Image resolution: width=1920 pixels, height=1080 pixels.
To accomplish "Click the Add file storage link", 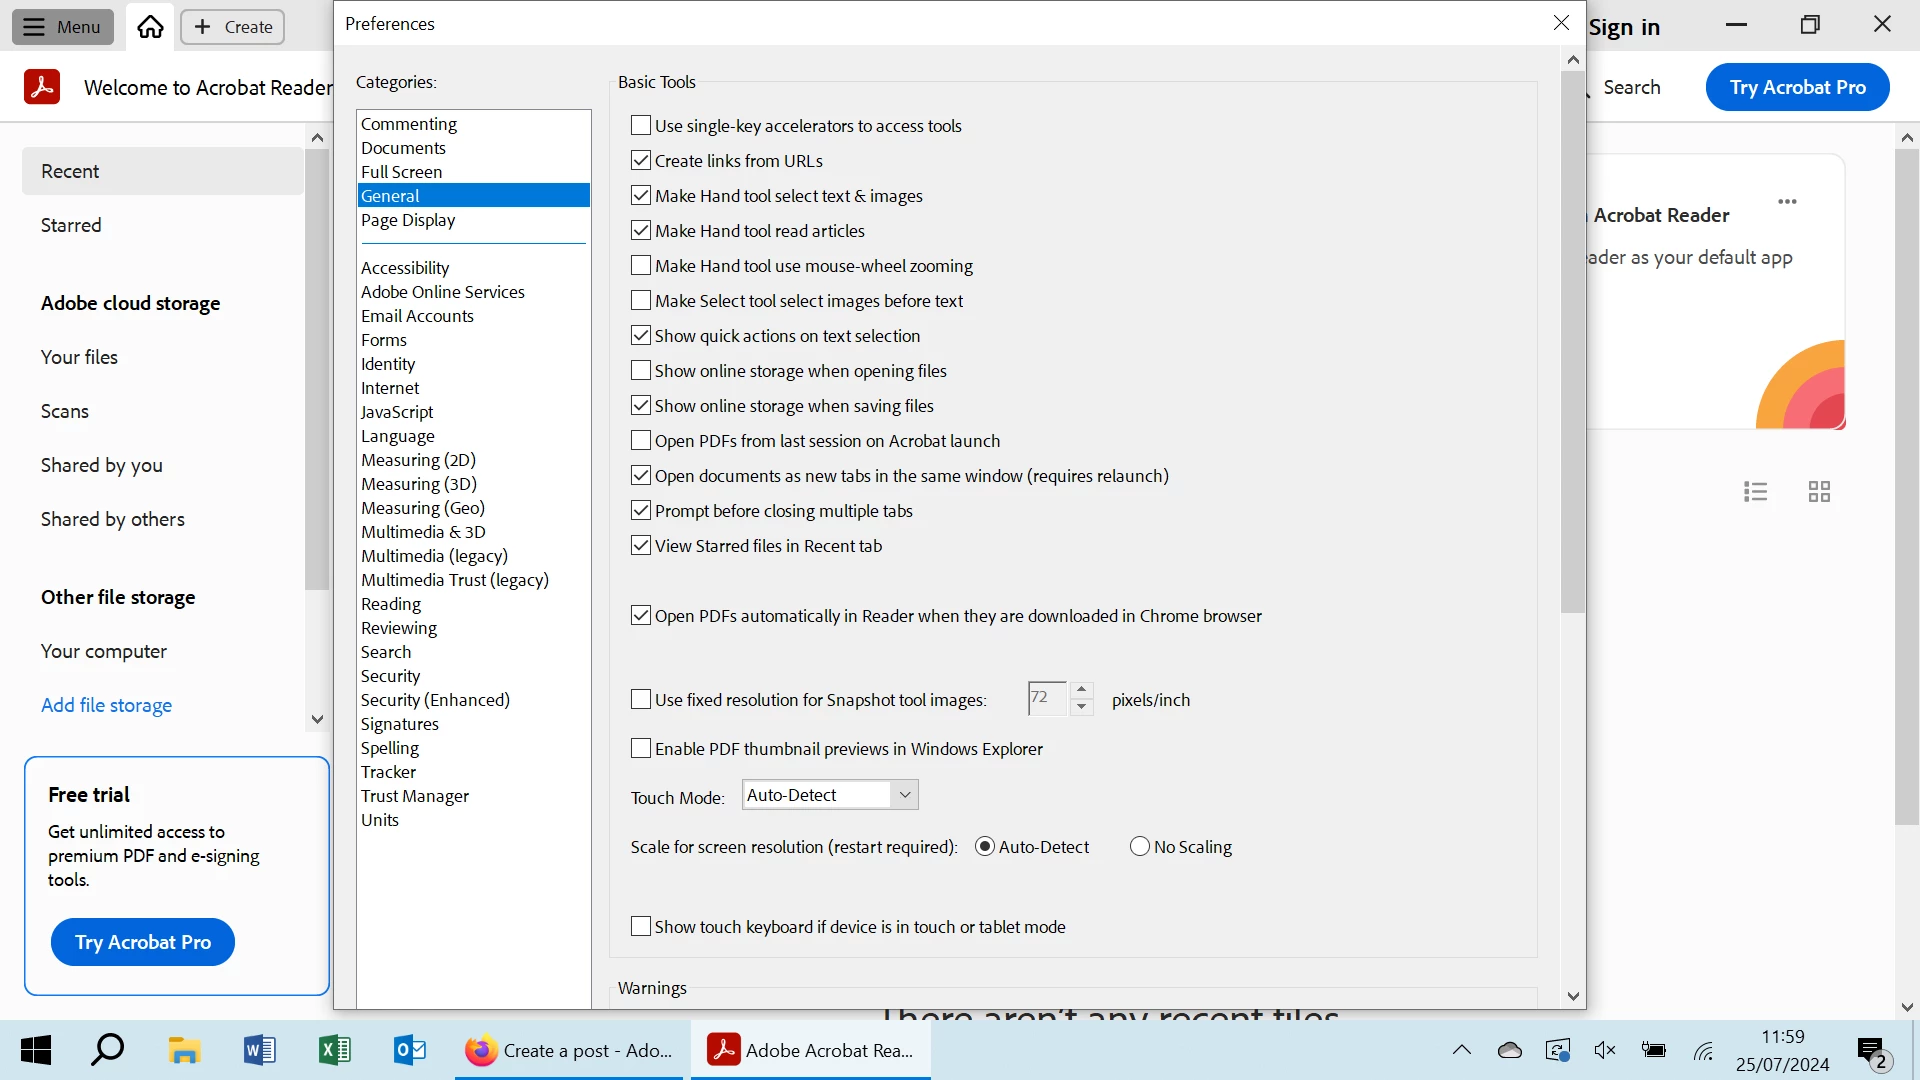I will [x=106, y=705].
